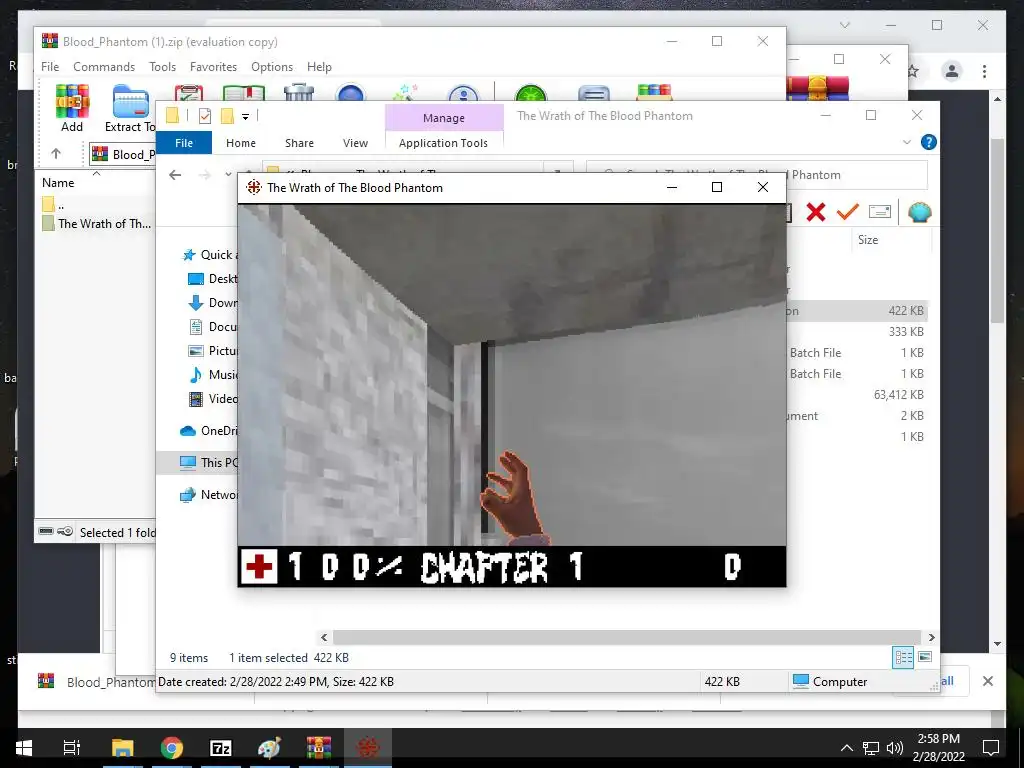Open Application Tools ribbon tab
The width and height of the screenshot is (1024, 768).
pyautogui.click(x=443, y=142)
